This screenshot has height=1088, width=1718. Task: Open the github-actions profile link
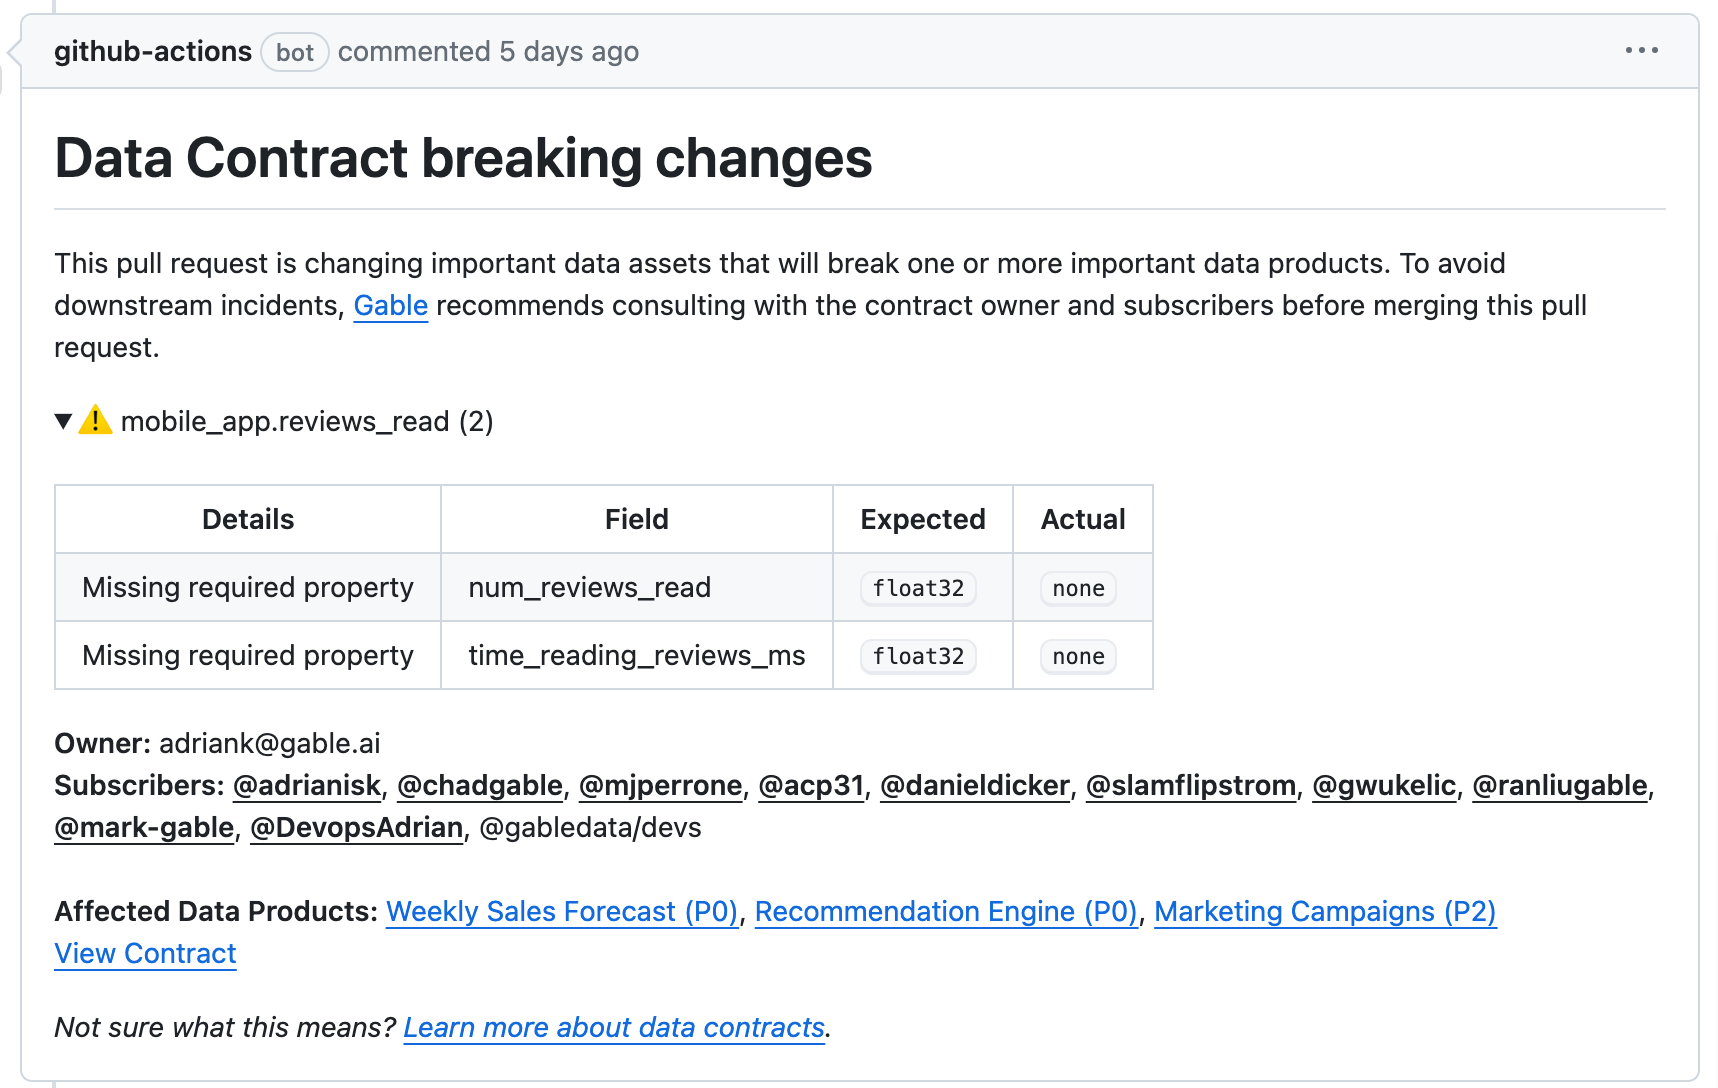[152, 51]
